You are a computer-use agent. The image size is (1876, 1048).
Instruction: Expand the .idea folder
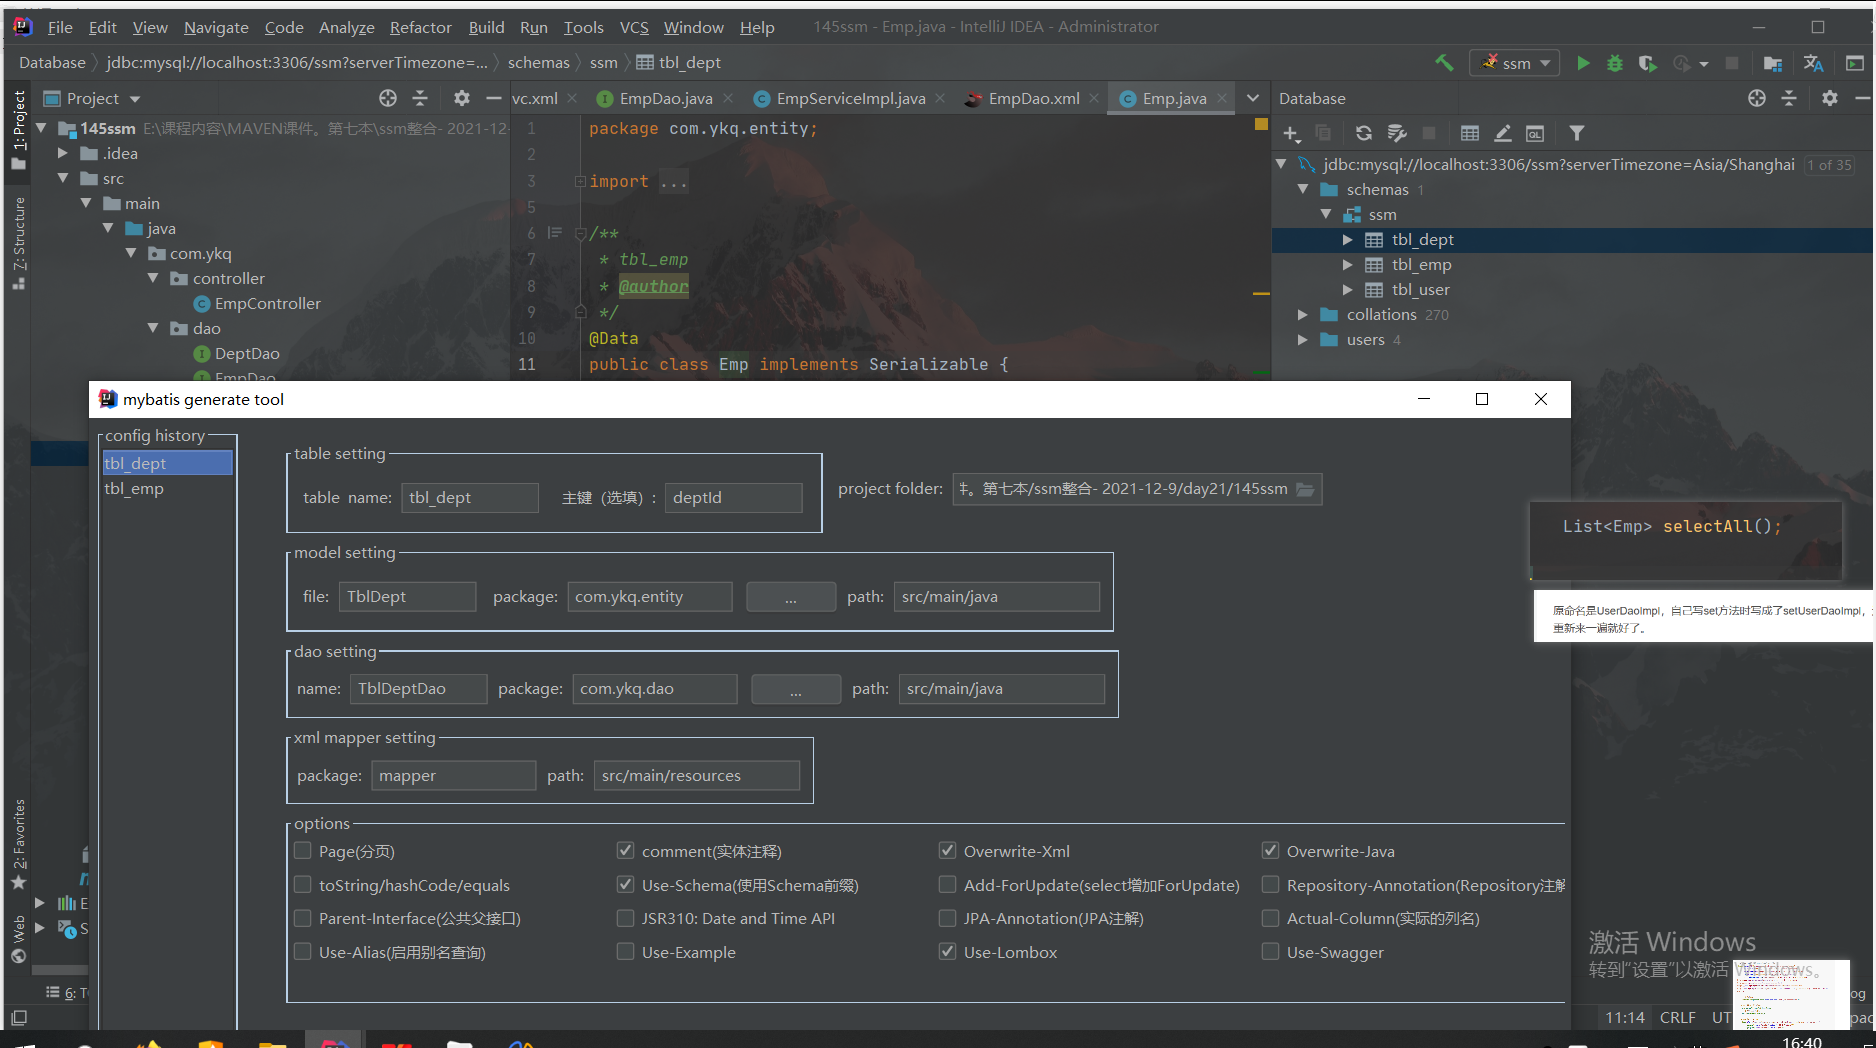pos(63,153)
